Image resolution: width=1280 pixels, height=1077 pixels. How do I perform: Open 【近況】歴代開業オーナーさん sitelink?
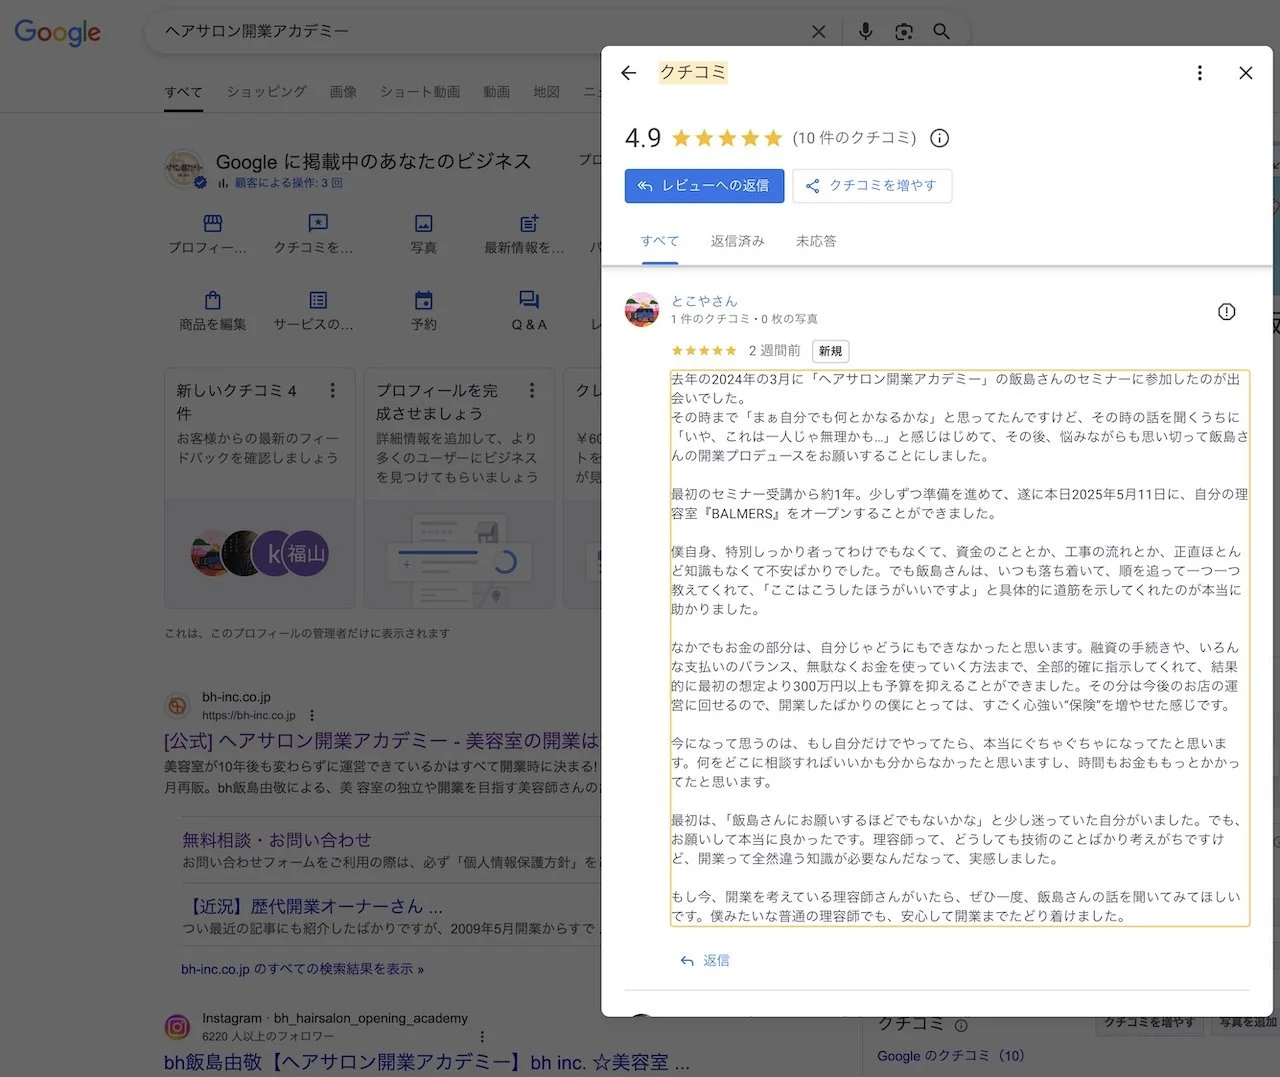pos(312,906)
